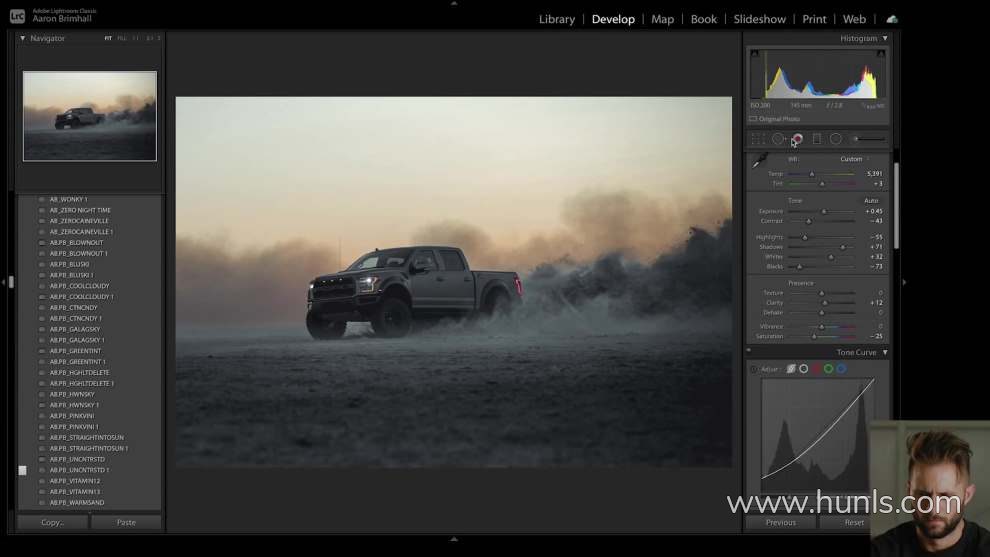Click the Exposure slider handle
The height and width of the screenshot is (557, 990).
[823, 212]
